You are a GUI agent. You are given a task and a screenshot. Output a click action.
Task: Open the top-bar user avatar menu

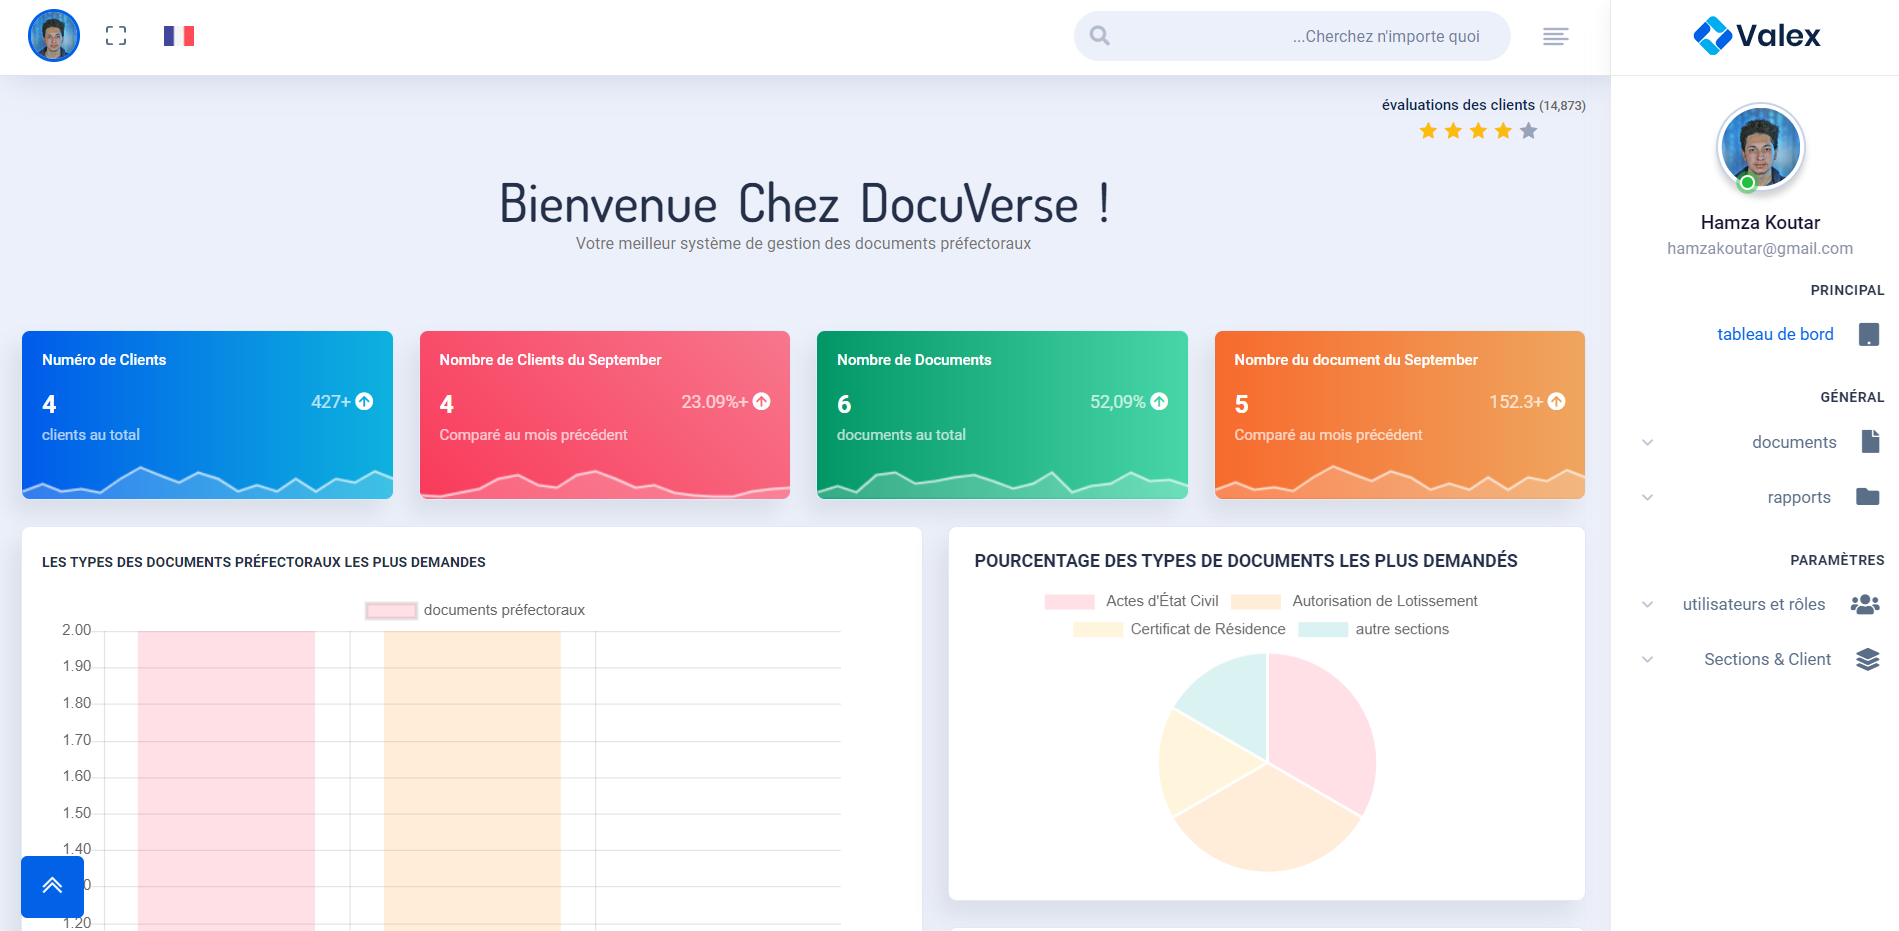click(54, 36)
